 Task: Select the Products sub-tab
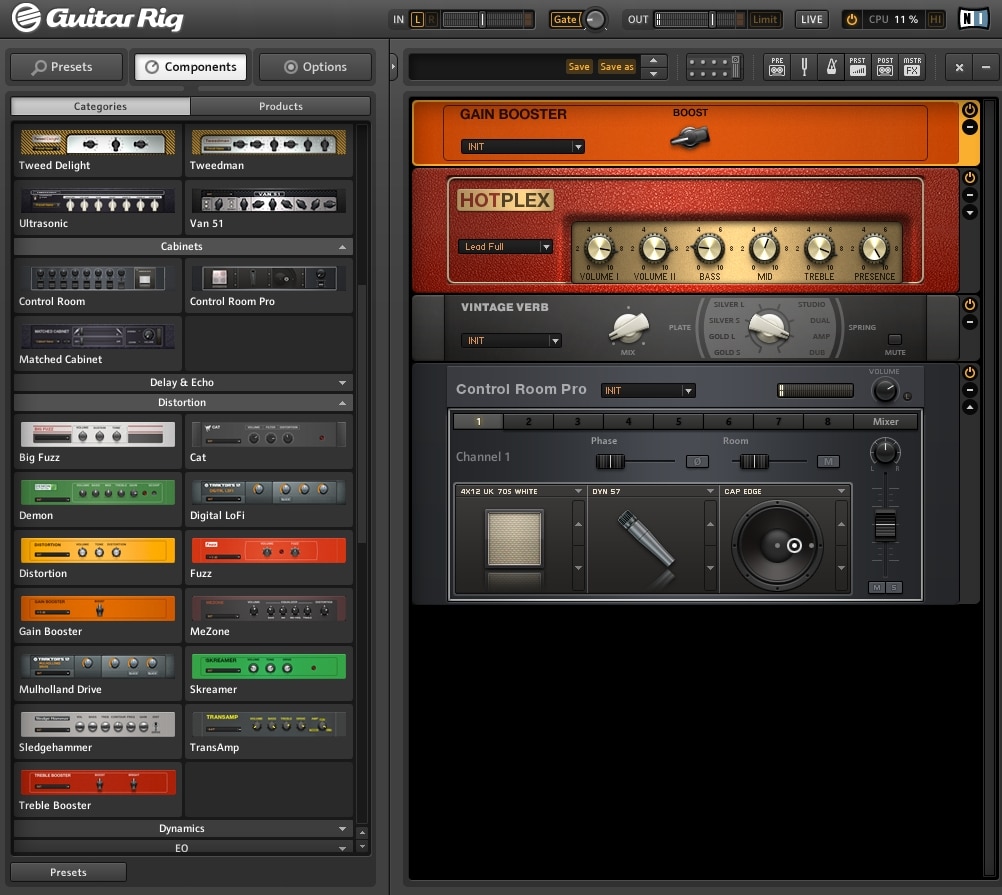(281, 106)
